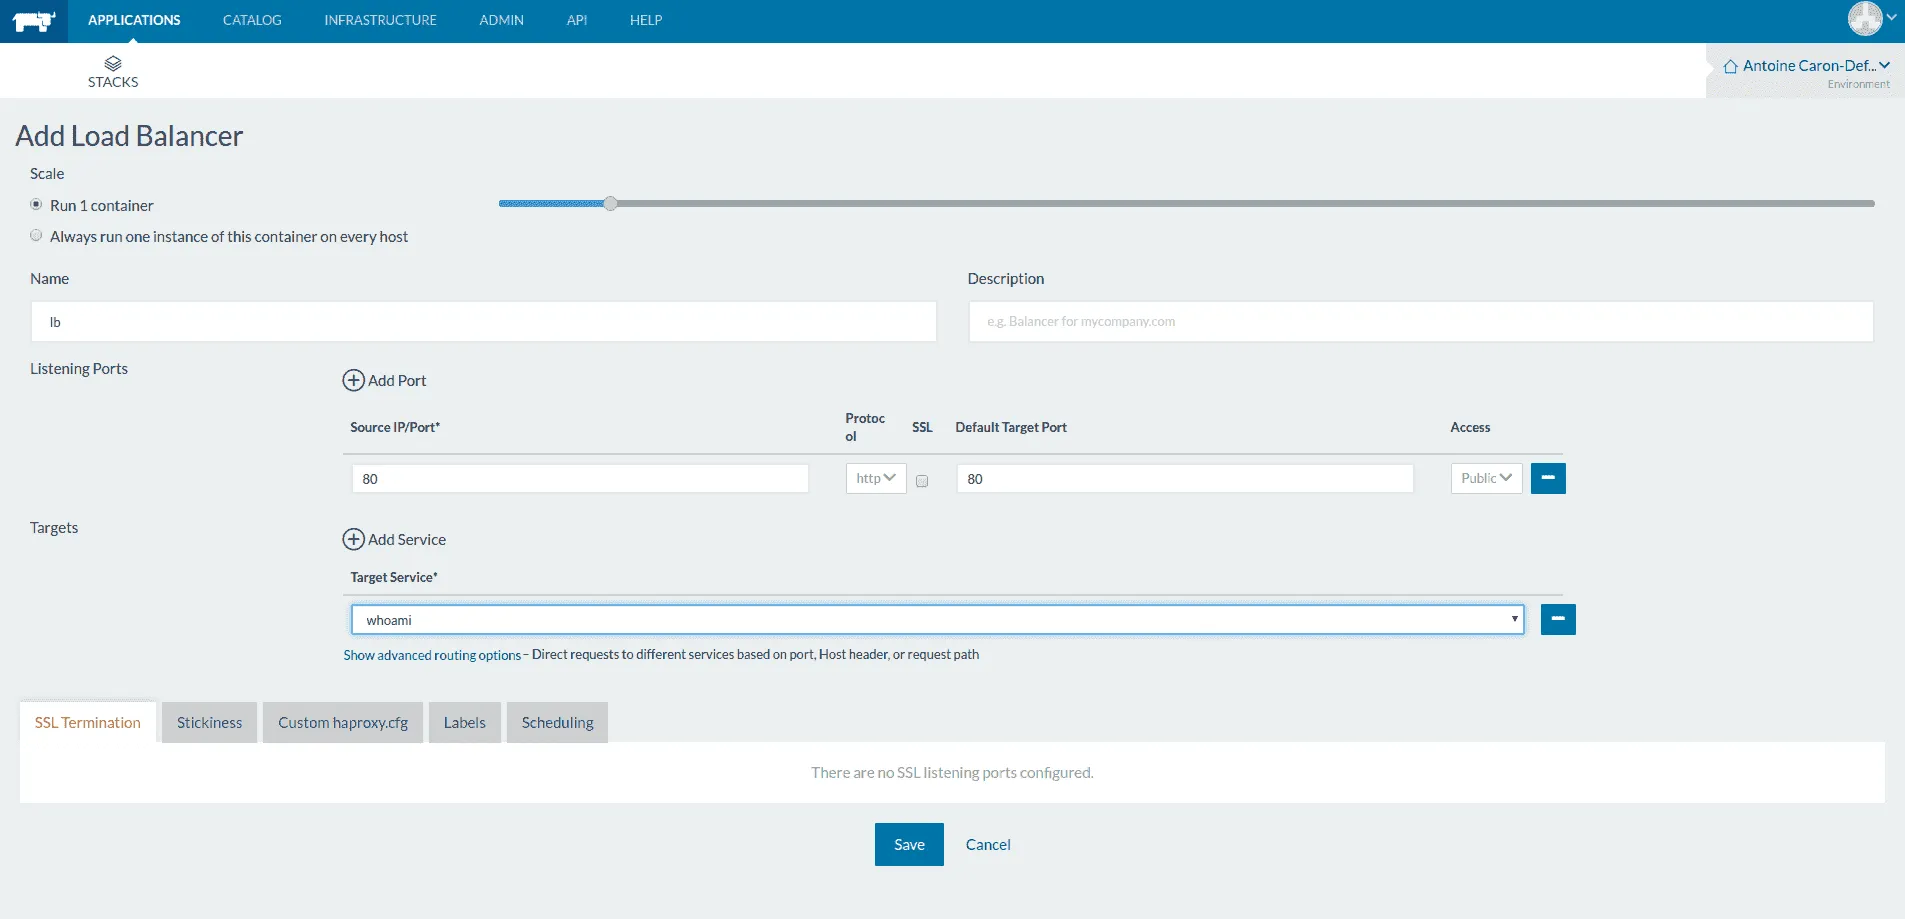
Task: Click the Description input field
Action: [x=1420, y=322]
